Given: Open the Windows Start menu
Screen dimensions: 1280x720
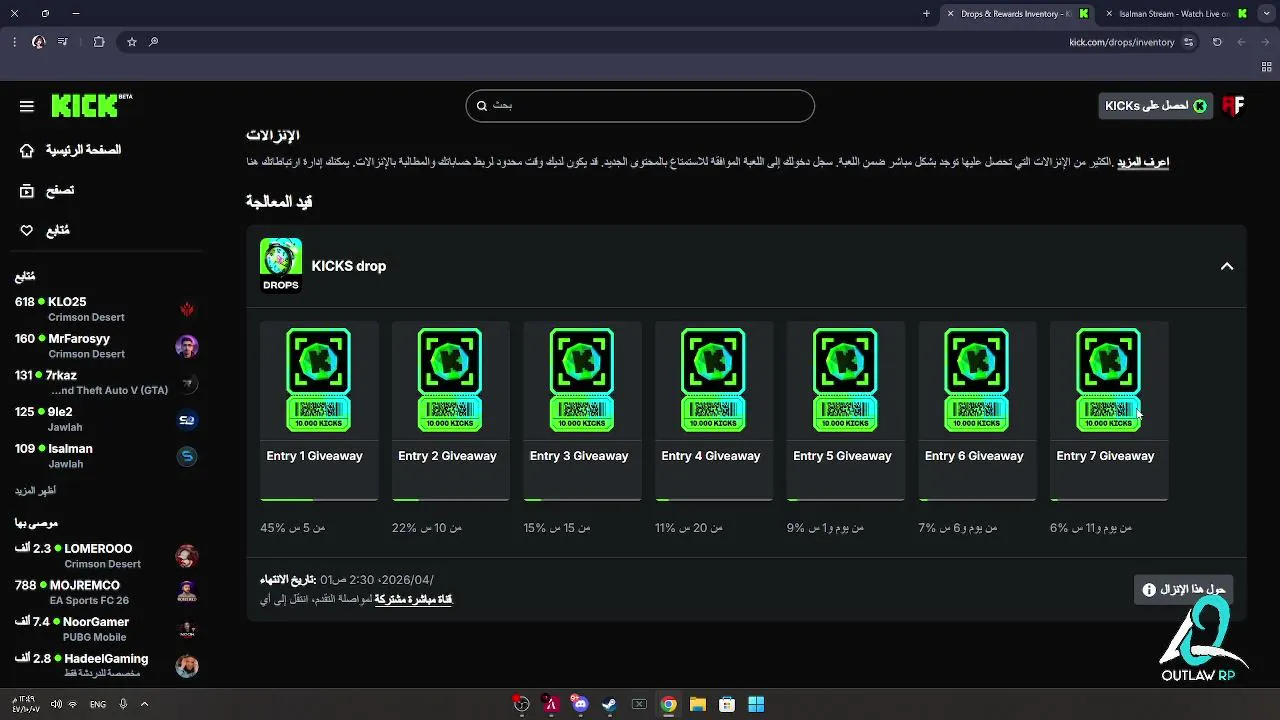Looking at the screenshot, I should tap(756, 704).
